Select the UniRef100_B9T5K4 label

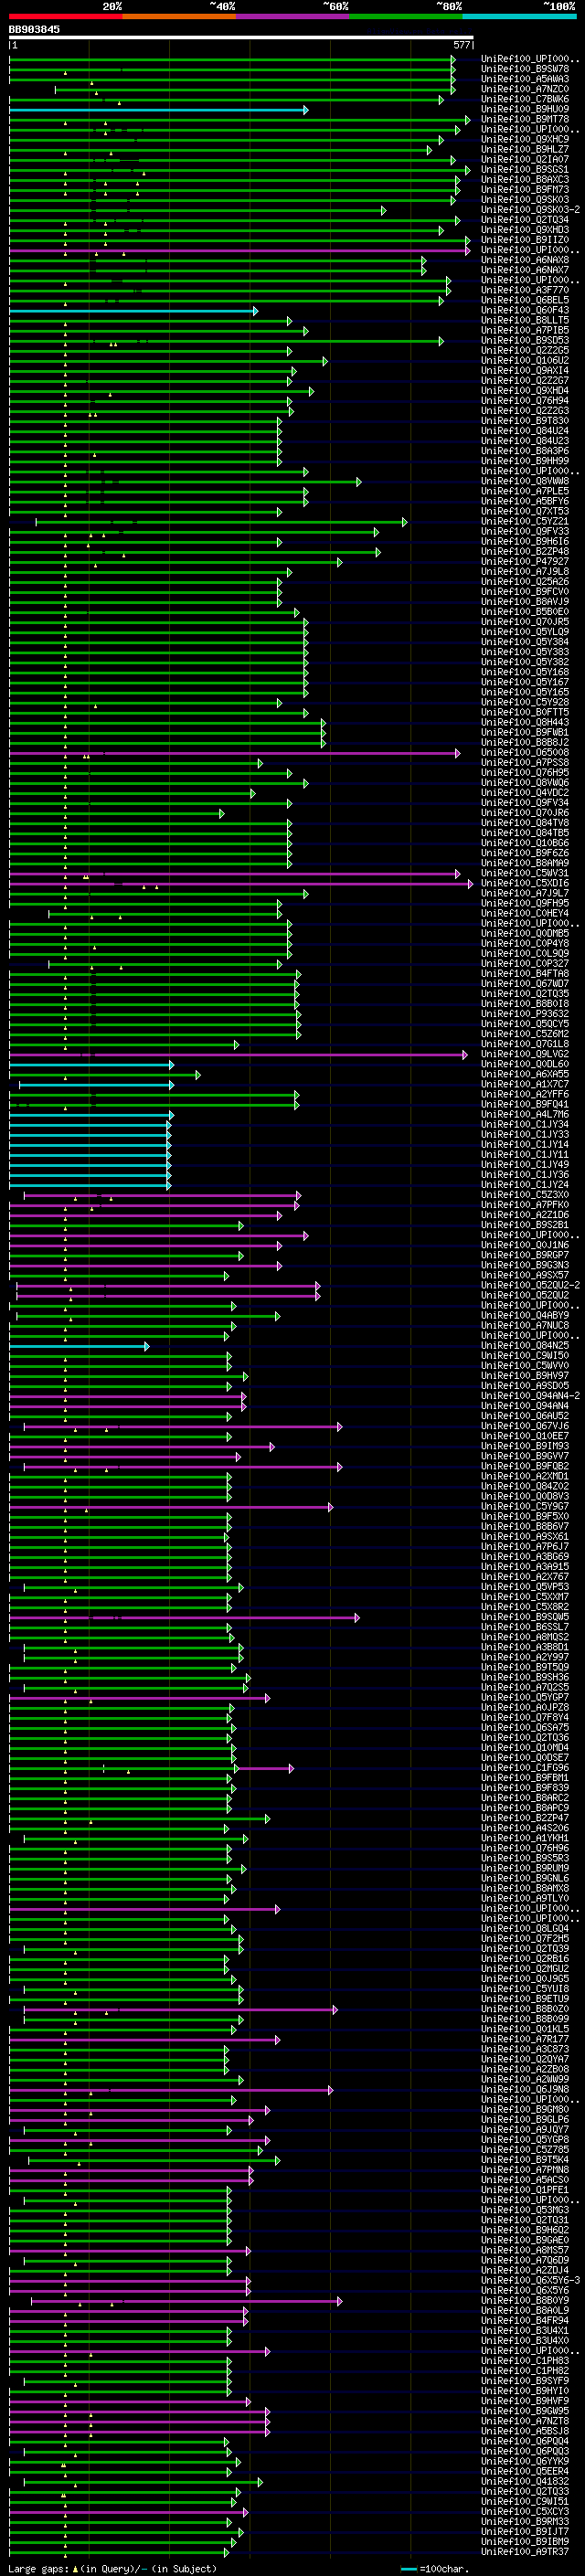tap(525, 2159)
